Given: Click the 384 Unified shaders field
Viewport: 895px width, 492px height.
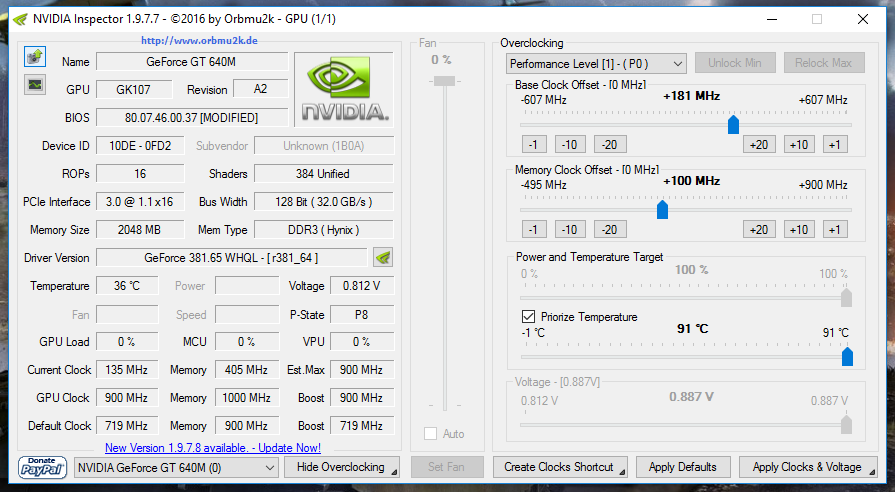Looking at the screenshot, I should tap(324, 174).
